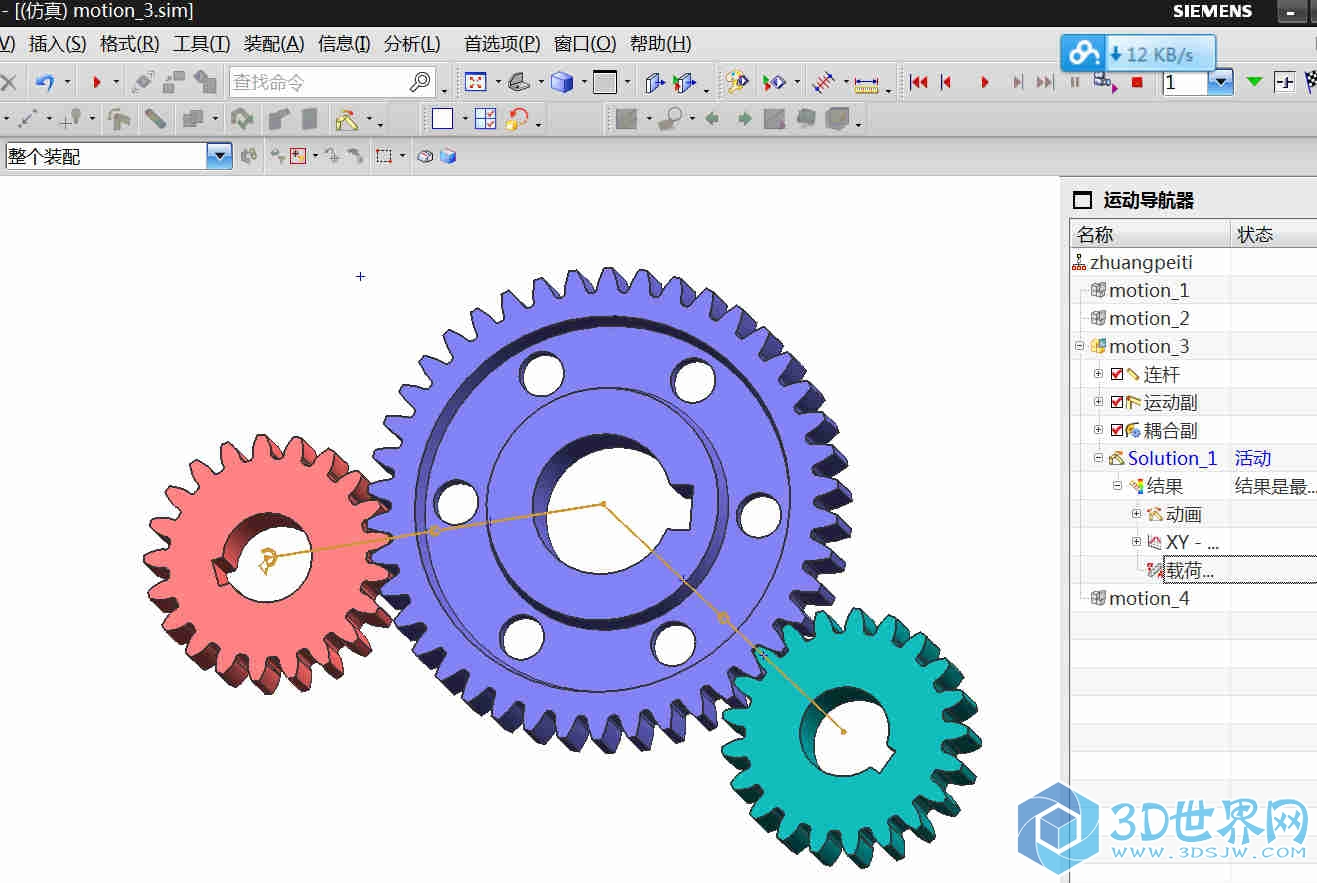The image size is (1317, 883).
Task: Expand the XY graph node
Action: [1136, 542]
